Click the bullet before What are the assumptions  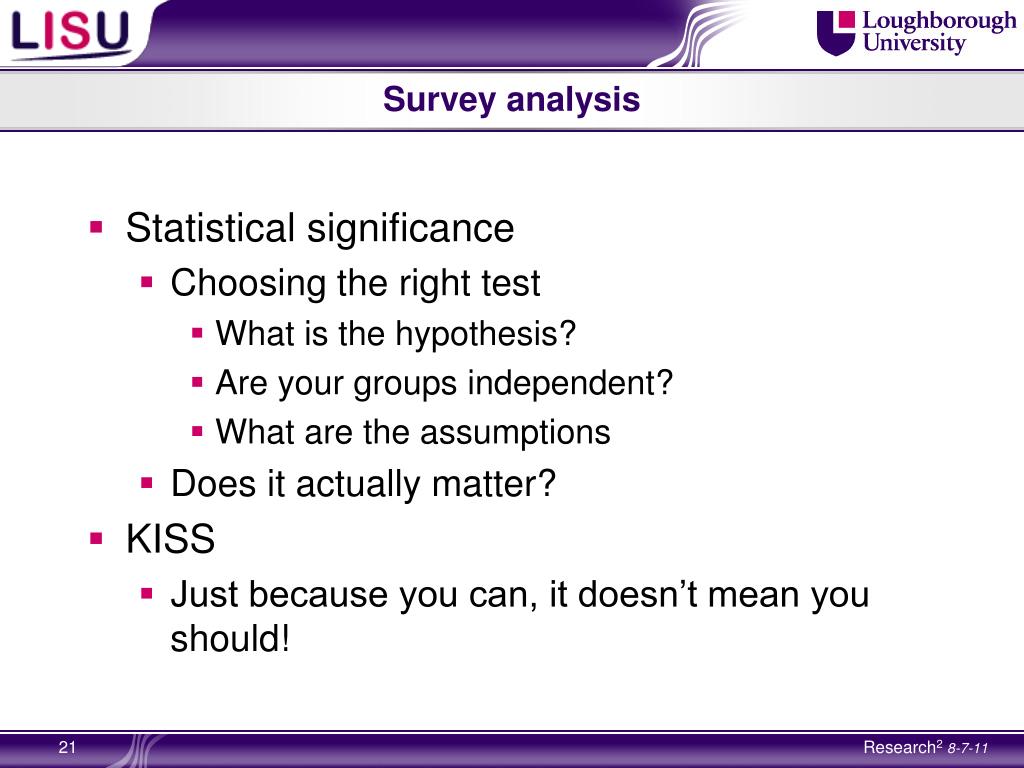click(x=197, y=431)
